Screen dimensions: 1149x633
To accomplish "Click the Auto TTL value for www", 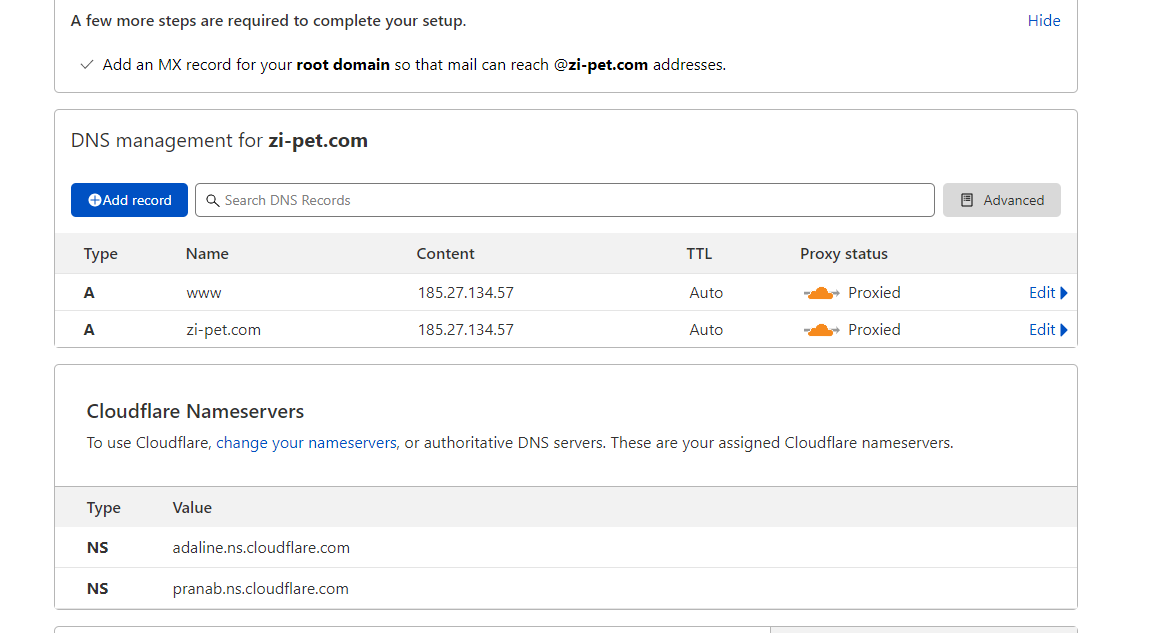I will pyautogui.click(x=706, y=292).
